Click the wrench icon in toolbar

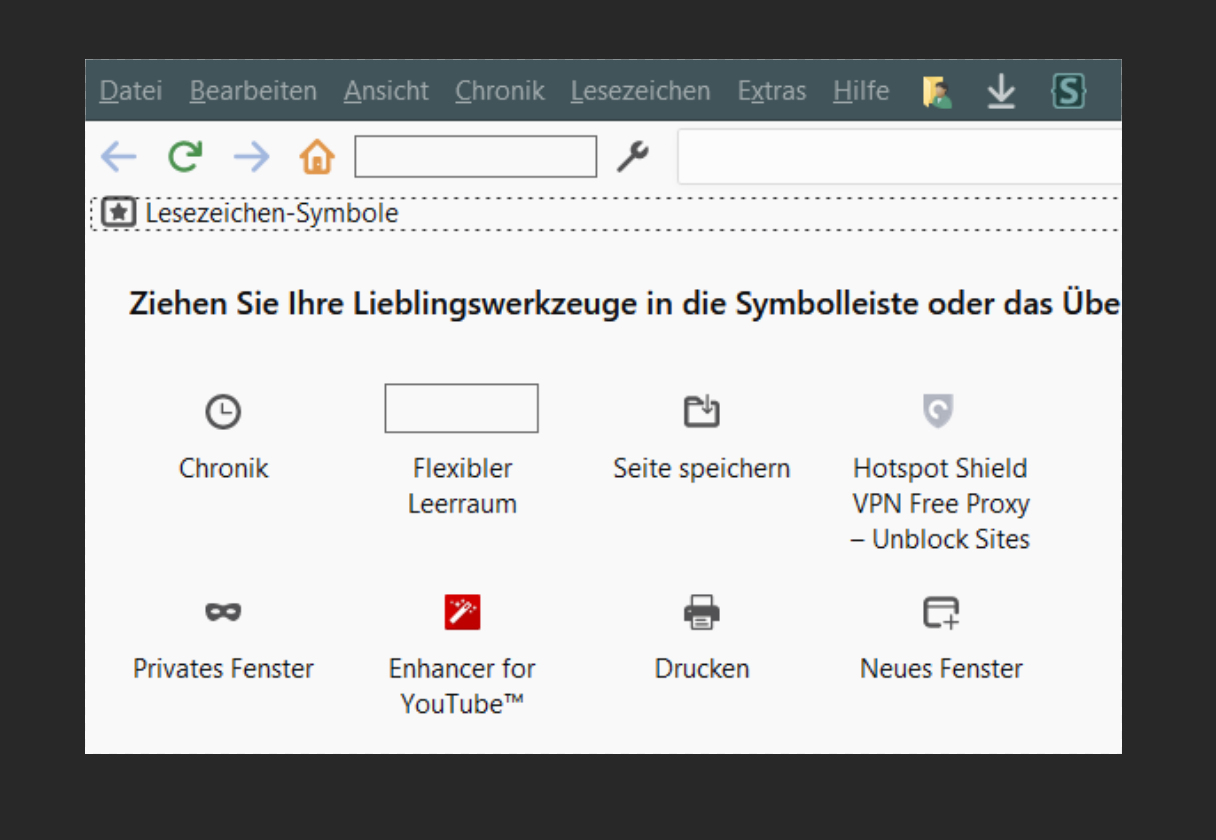click(x=632, y=156)
